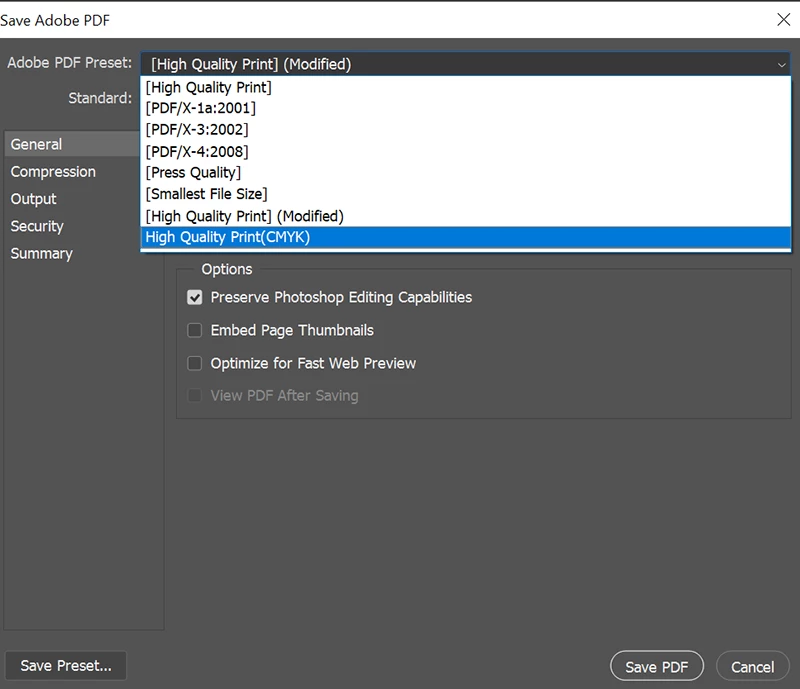Uncheck Preserve Photoshop Editing Capabilities
Image resolution: width=800 pixels, height=689 pixels.
(x=194, y=298)
